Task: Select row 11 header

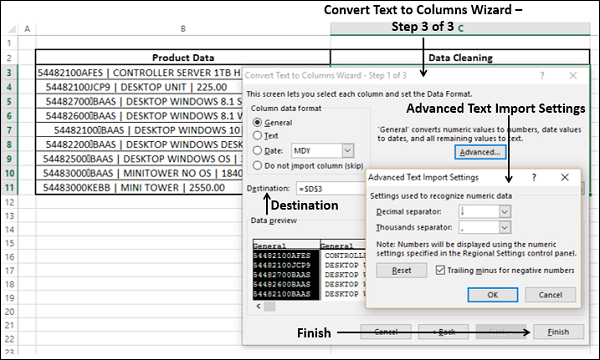Action: tap(9, 187)
